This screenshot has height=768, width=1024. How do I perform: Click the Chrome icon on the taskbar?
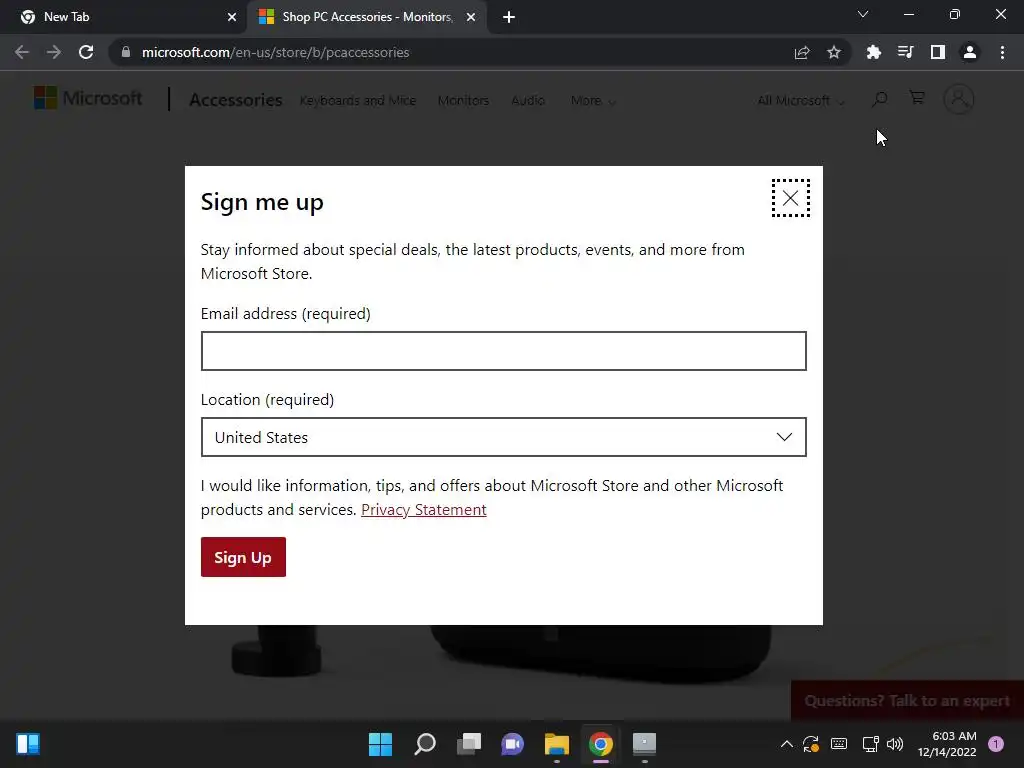pyautogui.click(x=601, y=744)
